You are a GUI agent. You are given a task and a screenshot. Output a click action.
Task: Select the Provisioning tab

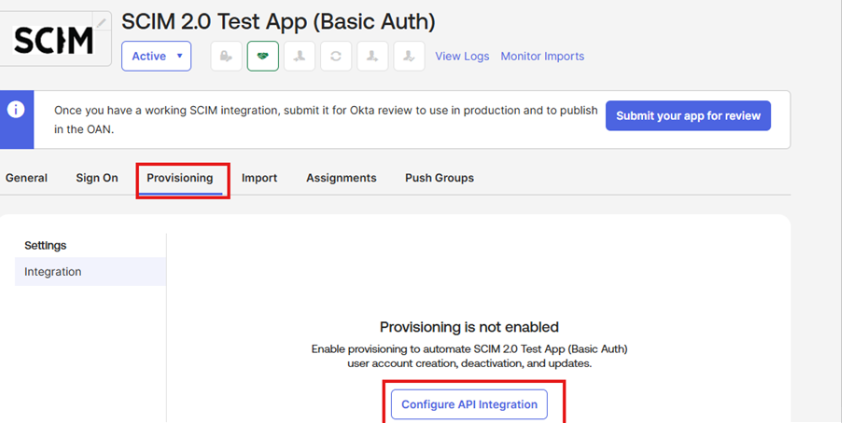click(x=180, y=178)
